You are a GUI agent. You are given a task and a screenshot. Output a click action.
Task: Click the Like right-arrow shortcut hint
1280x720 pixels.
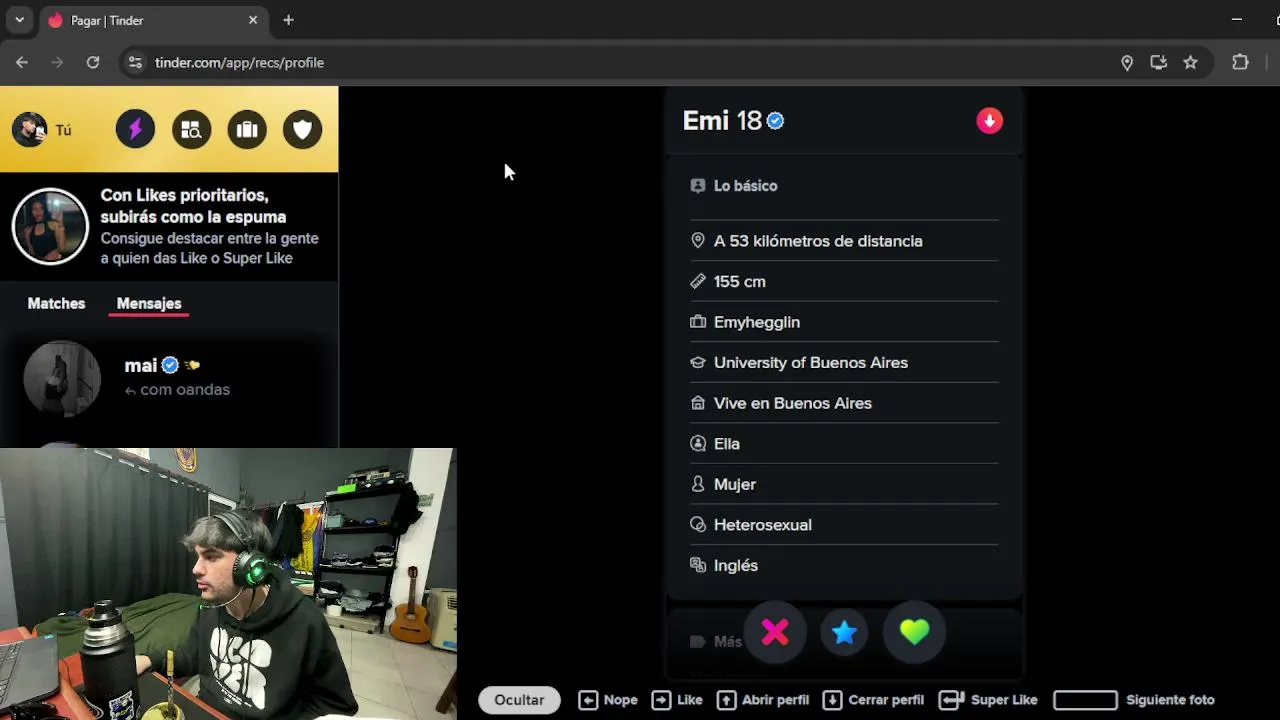677,700
